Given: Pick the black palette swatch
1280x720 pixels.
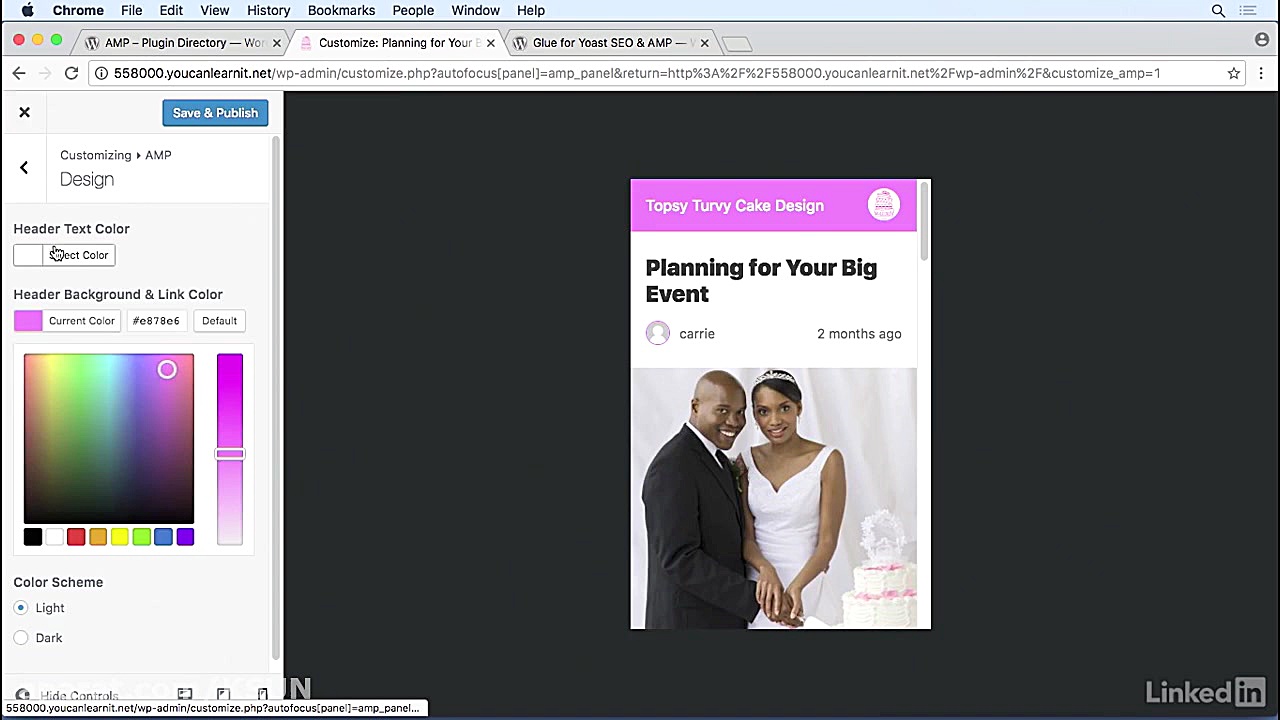Looking at the screenshot, I should pos(33,537).
